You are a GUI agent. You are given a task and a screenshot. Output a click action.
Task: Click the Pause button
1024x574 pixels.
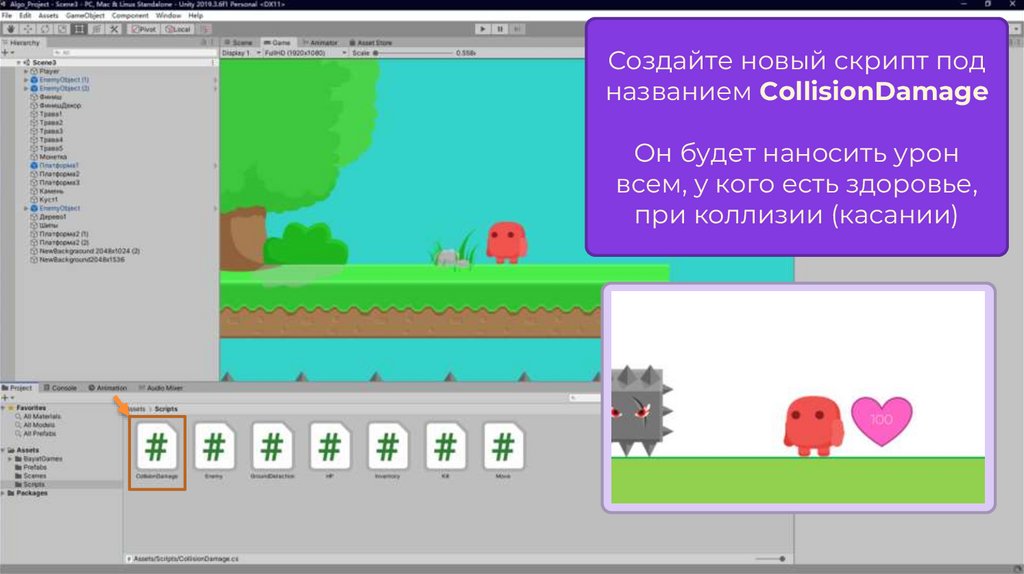pyautogui.click(x=500, y=29)
